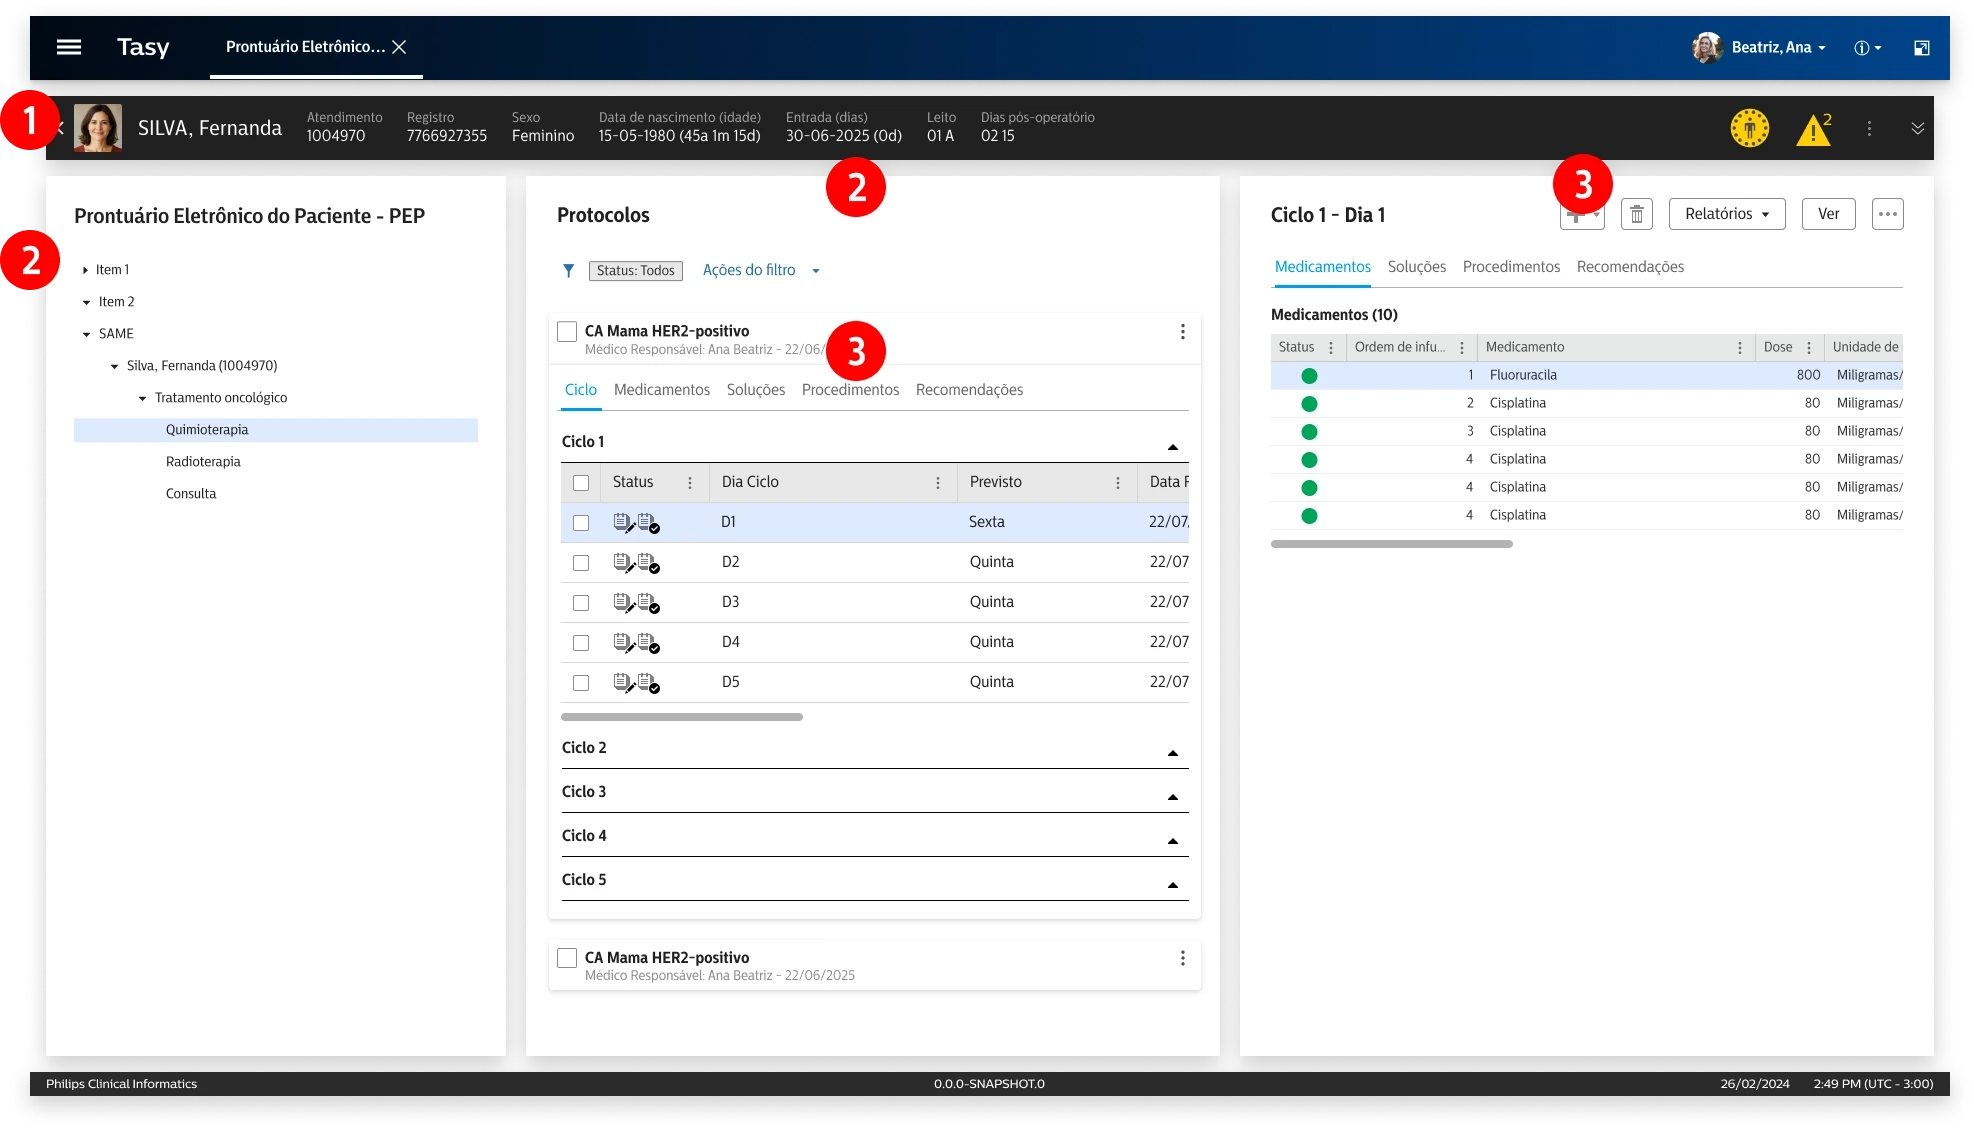Viewport: 1974px width, 1128px height.
Task: Check the second CA Mama HER2-positivo protocol
Action: [567, 958]
